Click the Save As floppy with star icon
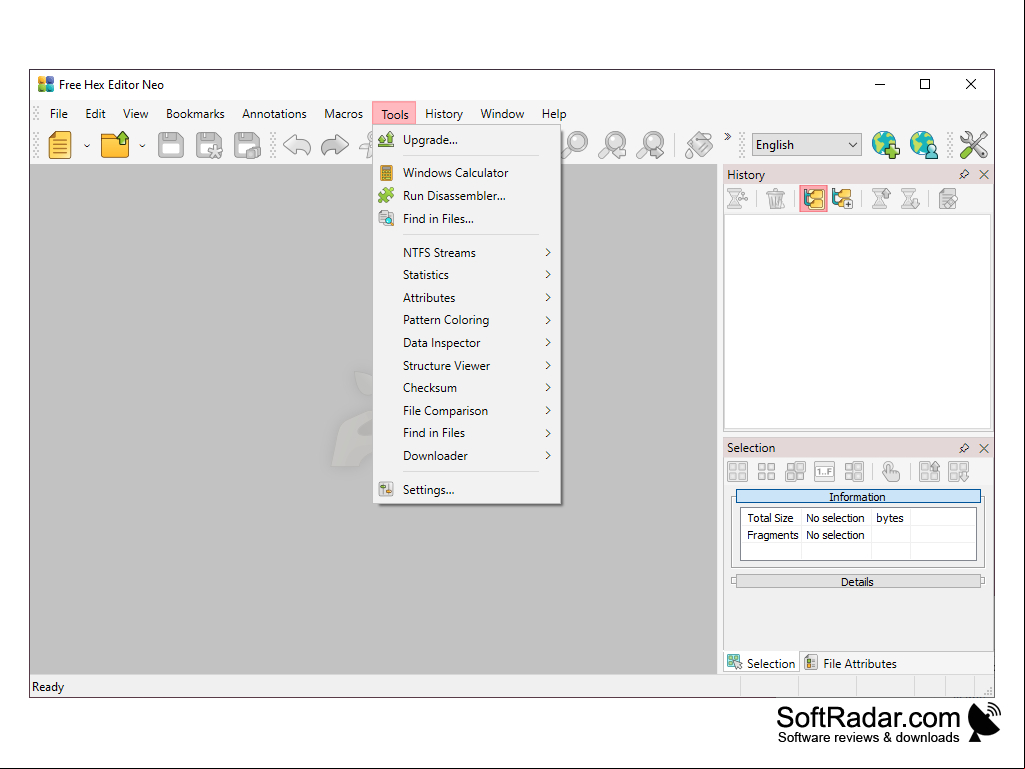Image resolution: width=1025 pixels, height=769 pixels. click(x=209, y=145)
